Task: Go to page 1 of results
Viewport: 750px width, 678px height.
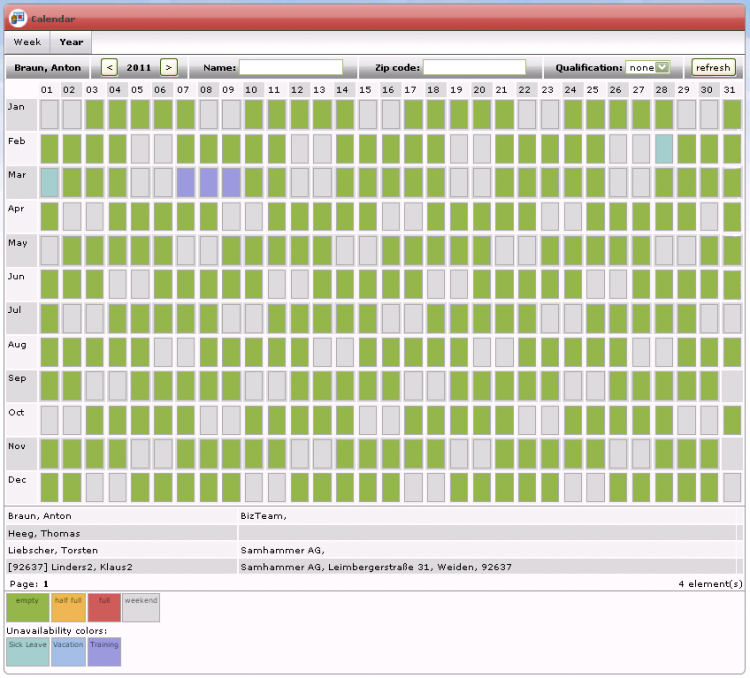Action: 45,582
